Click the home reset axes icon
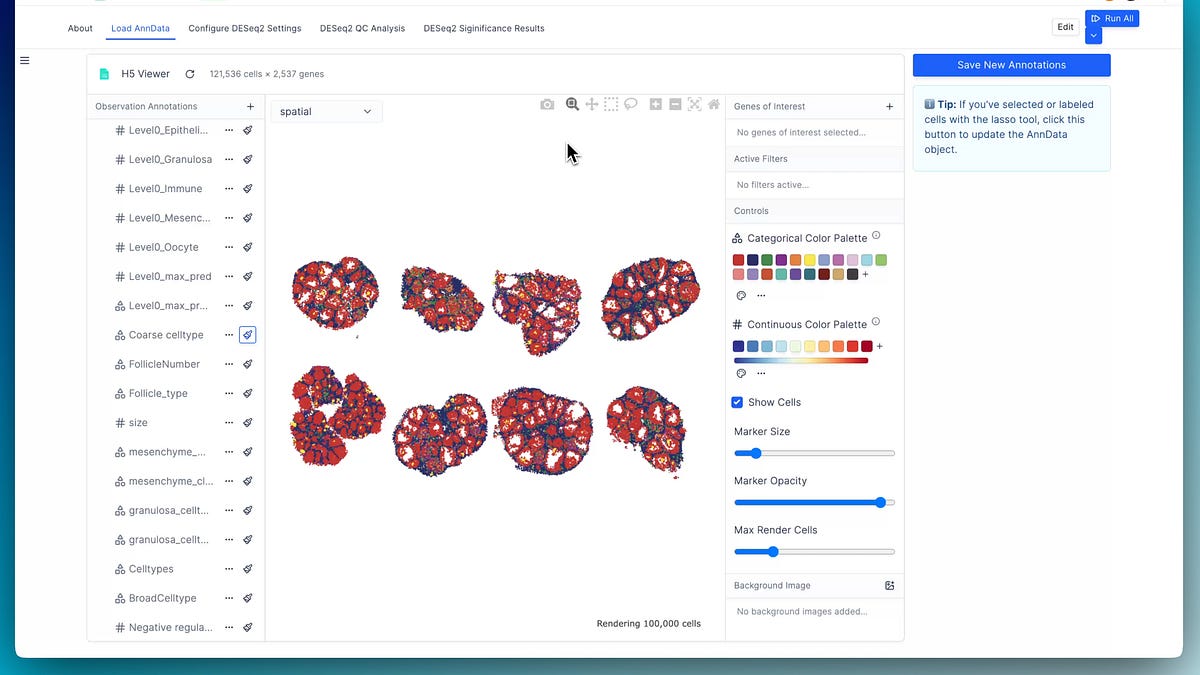 (x=714, y=104)
